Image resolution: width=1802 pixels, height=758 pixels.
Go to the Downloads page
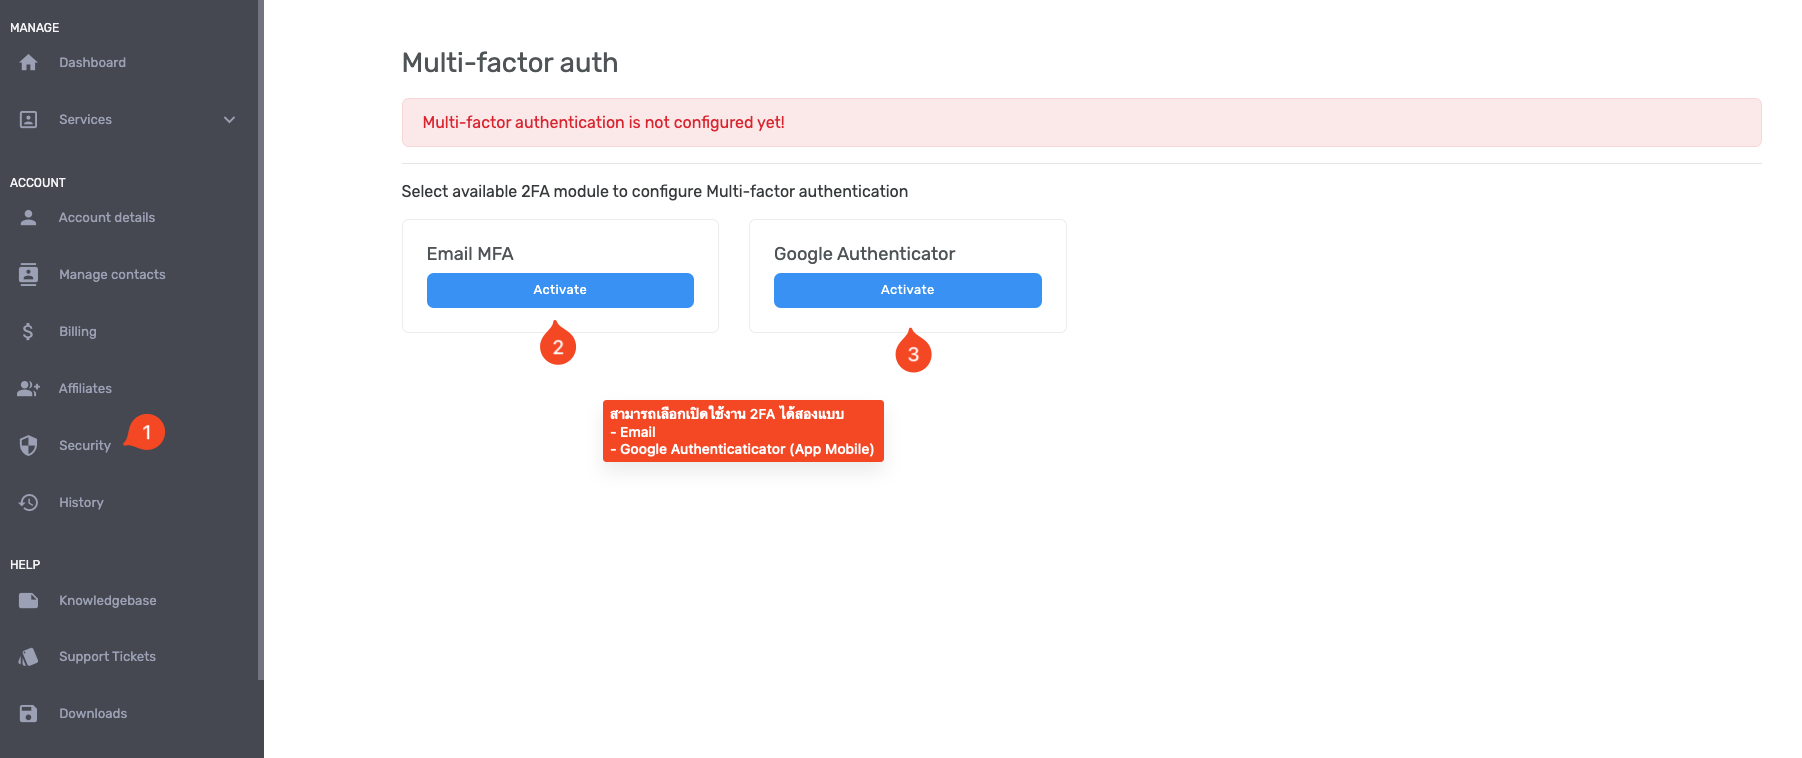pyautogui.click(x=93, y=713)
